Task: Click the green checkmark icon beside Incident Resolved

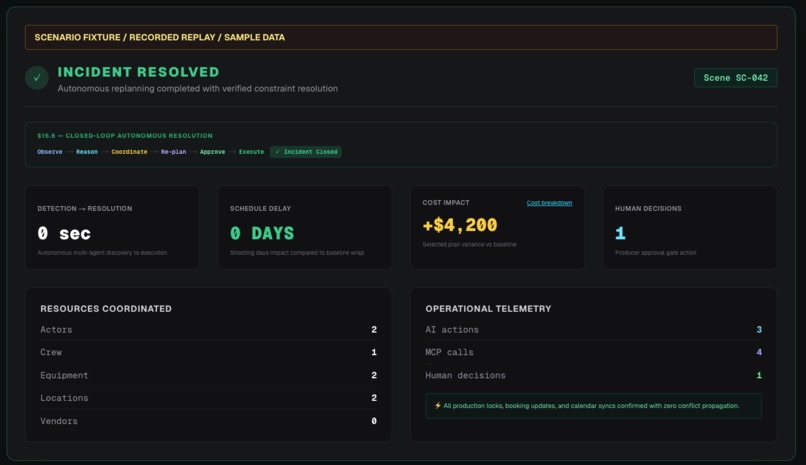Action: tap(37, 78)
